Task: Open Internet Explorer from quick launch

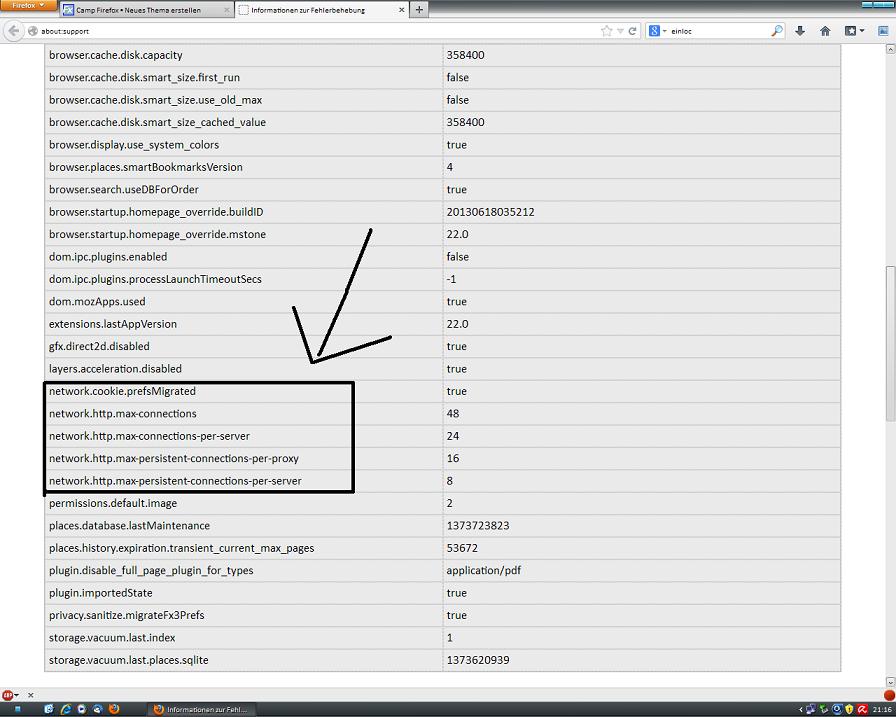Action: pos(66,709)
